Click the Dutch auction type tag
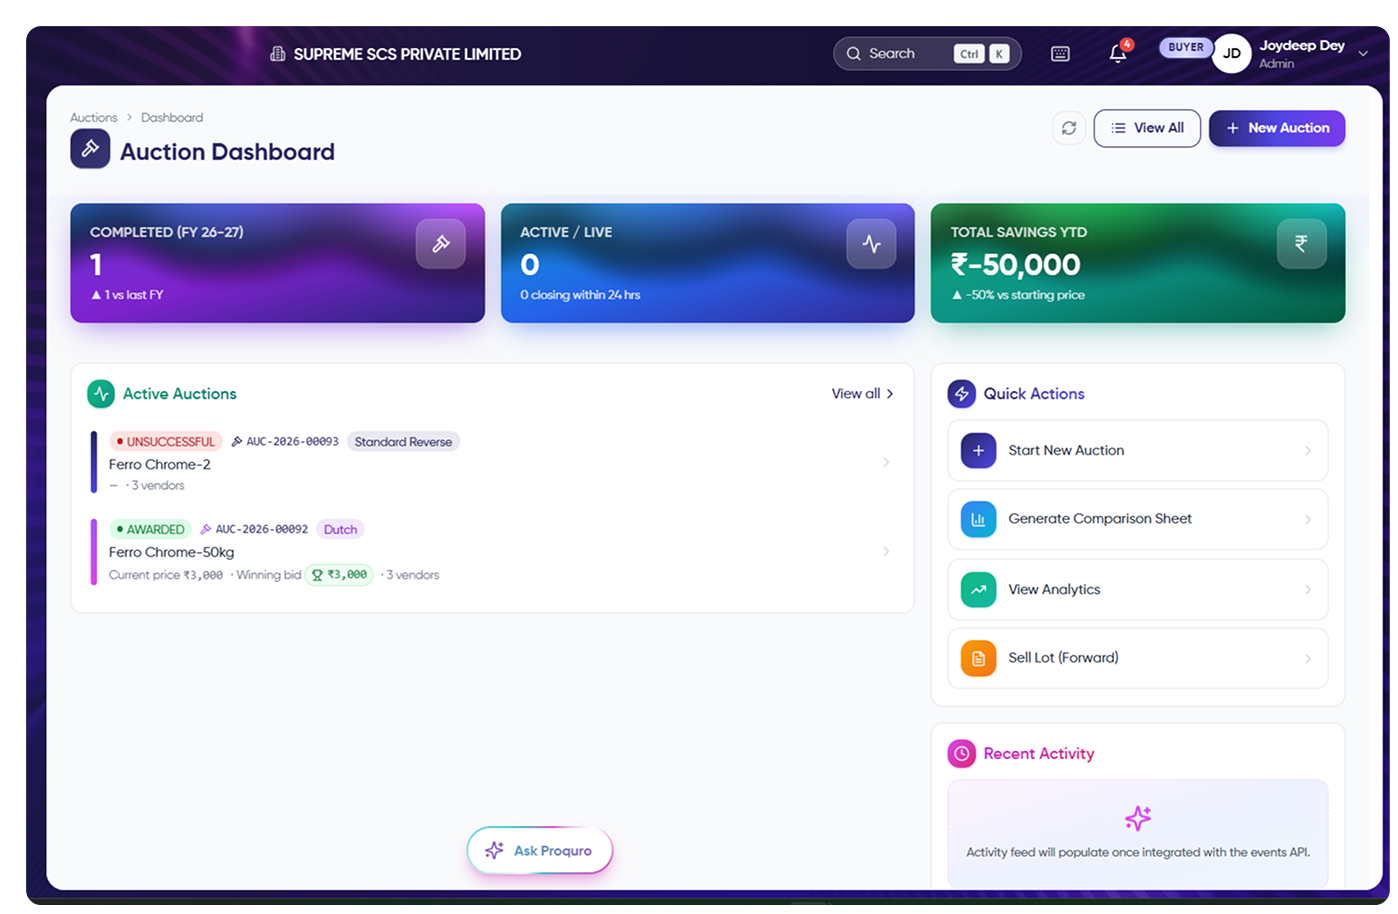The image size is (1398, 914). pos(340,530)
